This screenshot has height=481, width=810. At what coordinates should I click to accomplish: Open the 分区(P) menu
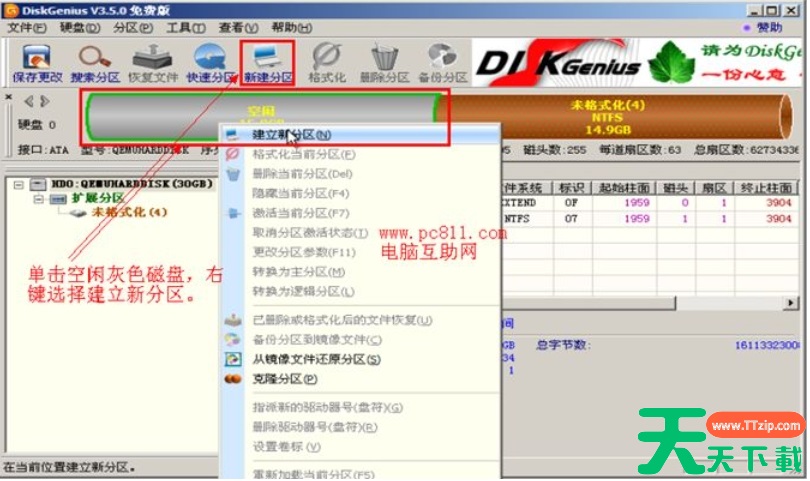tap(133, 27)
